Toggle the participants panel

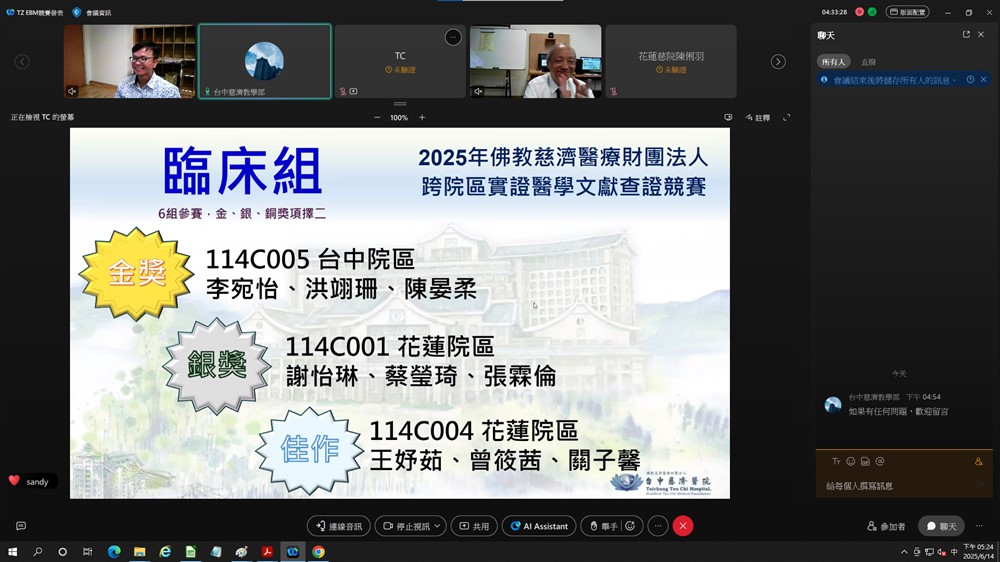point(886,526)
